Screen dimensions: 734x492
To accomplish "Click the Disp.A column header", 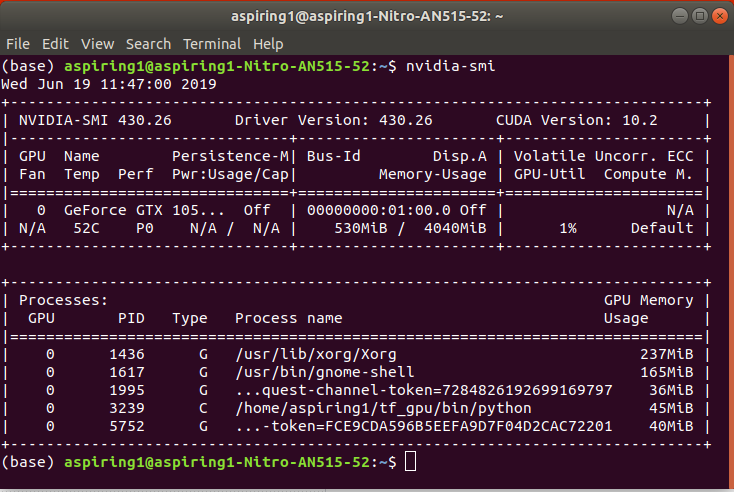I will click(460, 156).
